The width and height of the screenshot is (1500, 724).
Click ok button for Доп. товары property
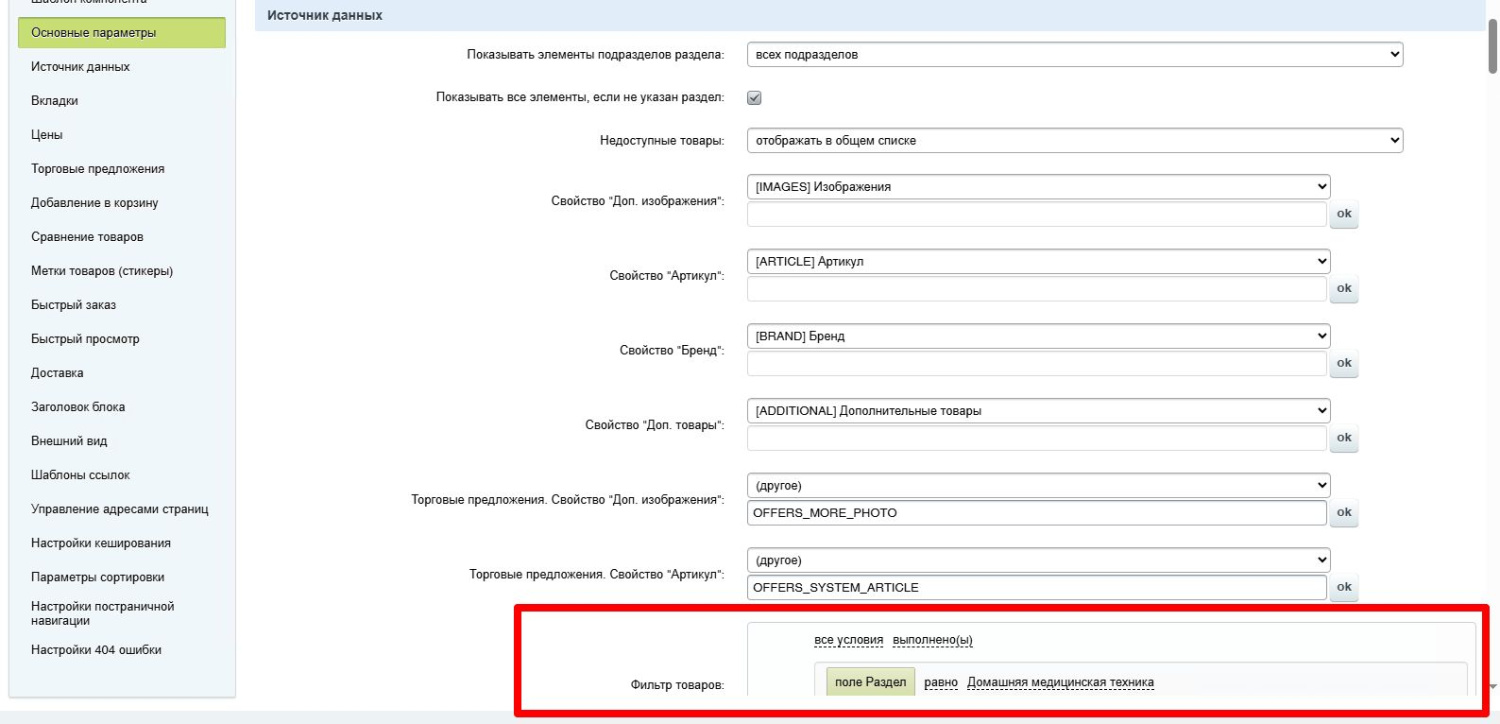tap(1343, 438)
